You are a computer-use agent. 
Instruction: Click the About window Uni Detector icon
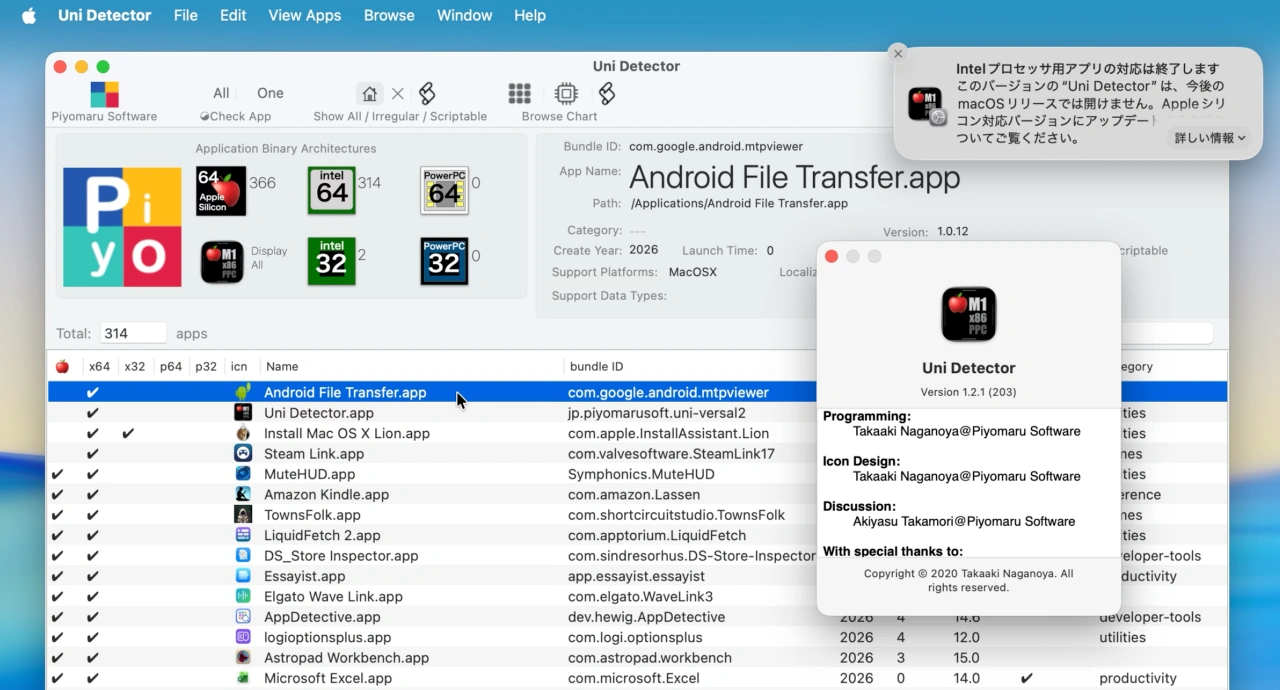[968, 314]
